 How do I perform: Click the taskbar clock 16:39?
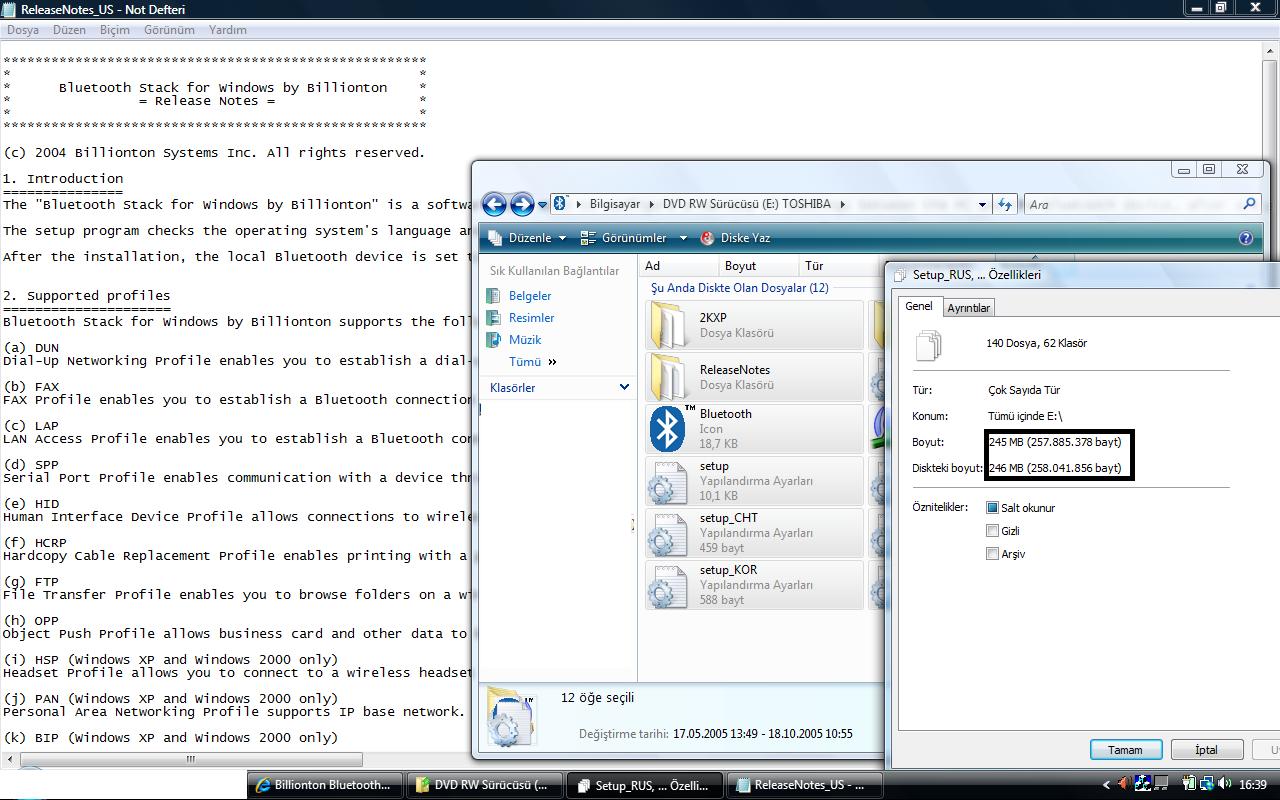[1252, 785]
